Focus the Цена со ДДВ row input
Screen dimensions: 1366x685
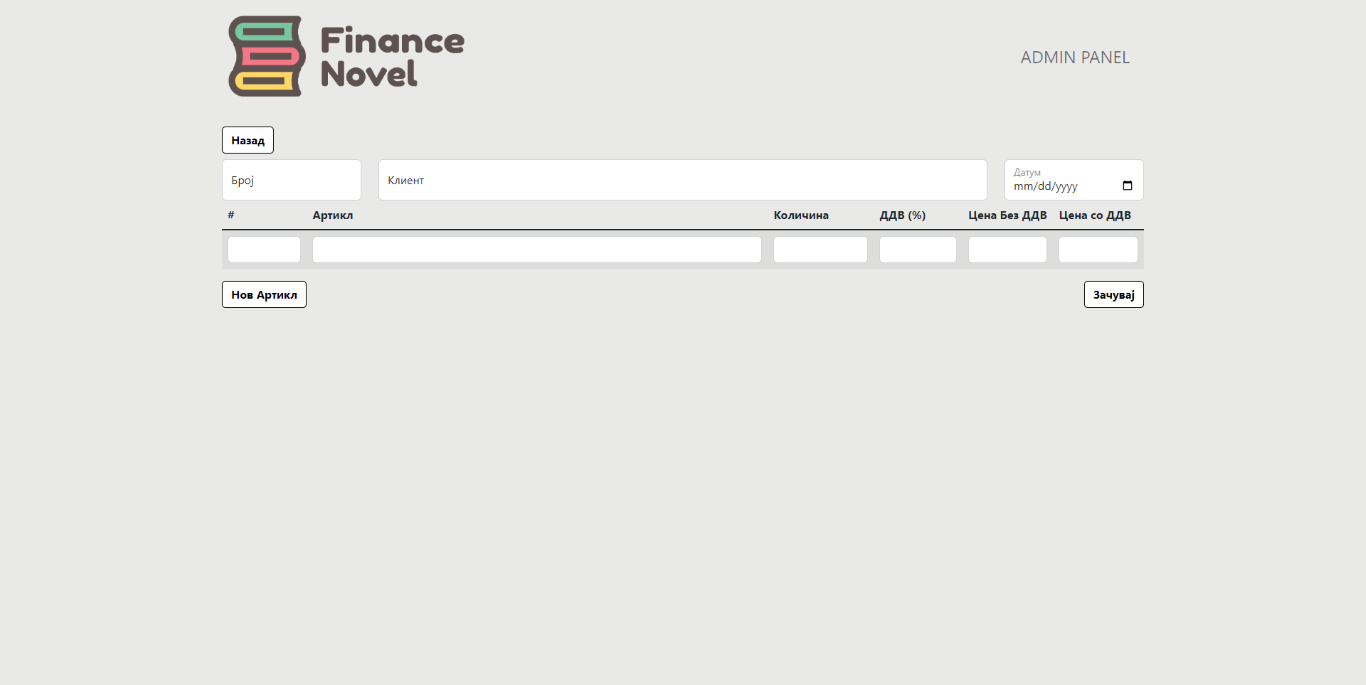(1098, 250)
